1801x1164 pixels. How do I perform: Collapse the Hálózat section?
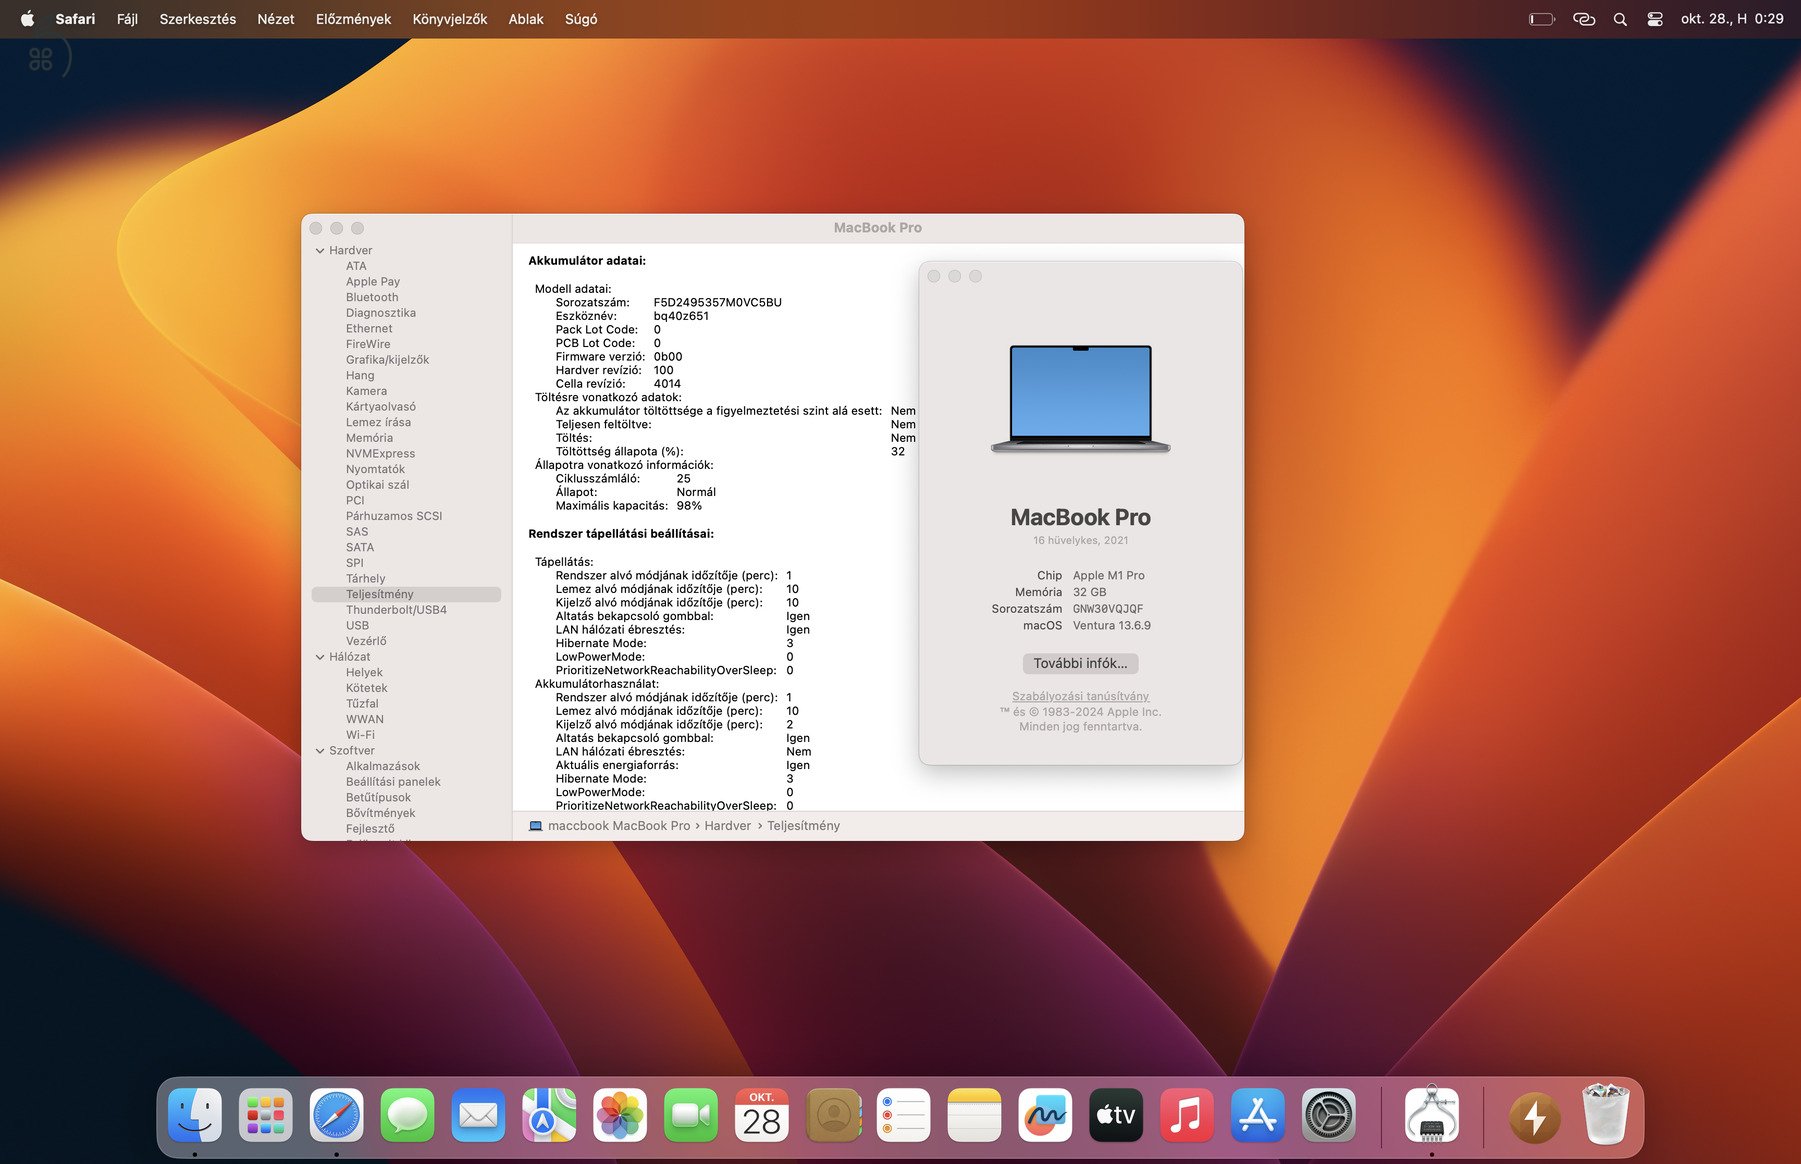pos(320,657)
